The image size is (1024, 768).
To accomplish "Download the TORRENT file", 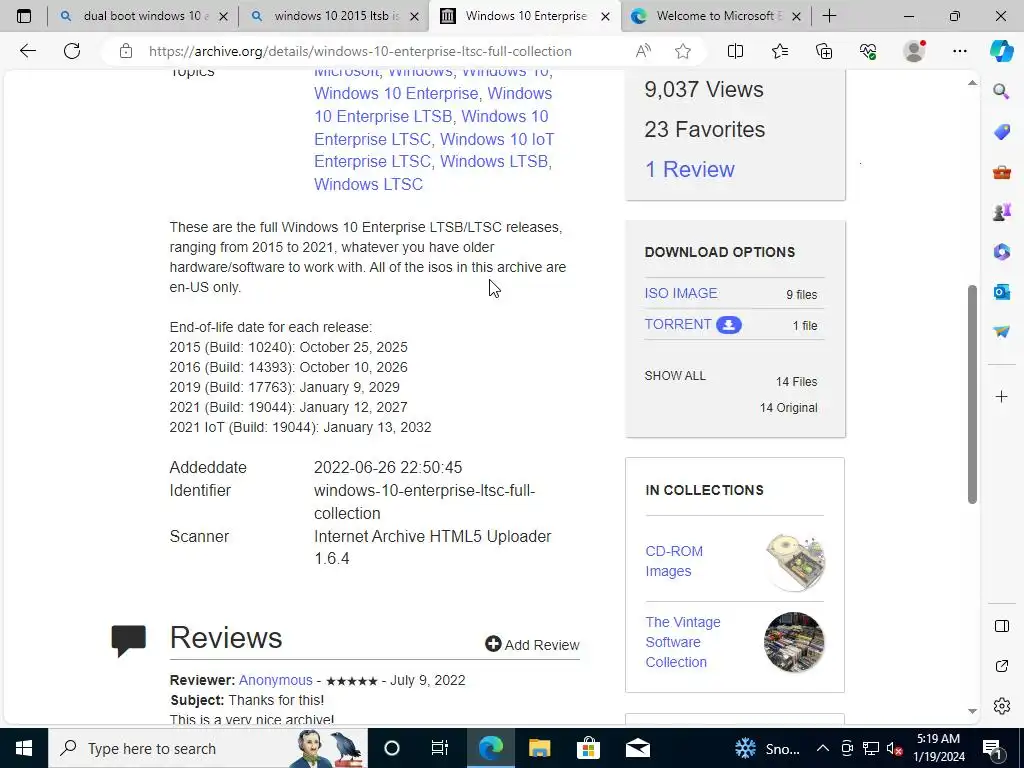I will tap(693, 325).
